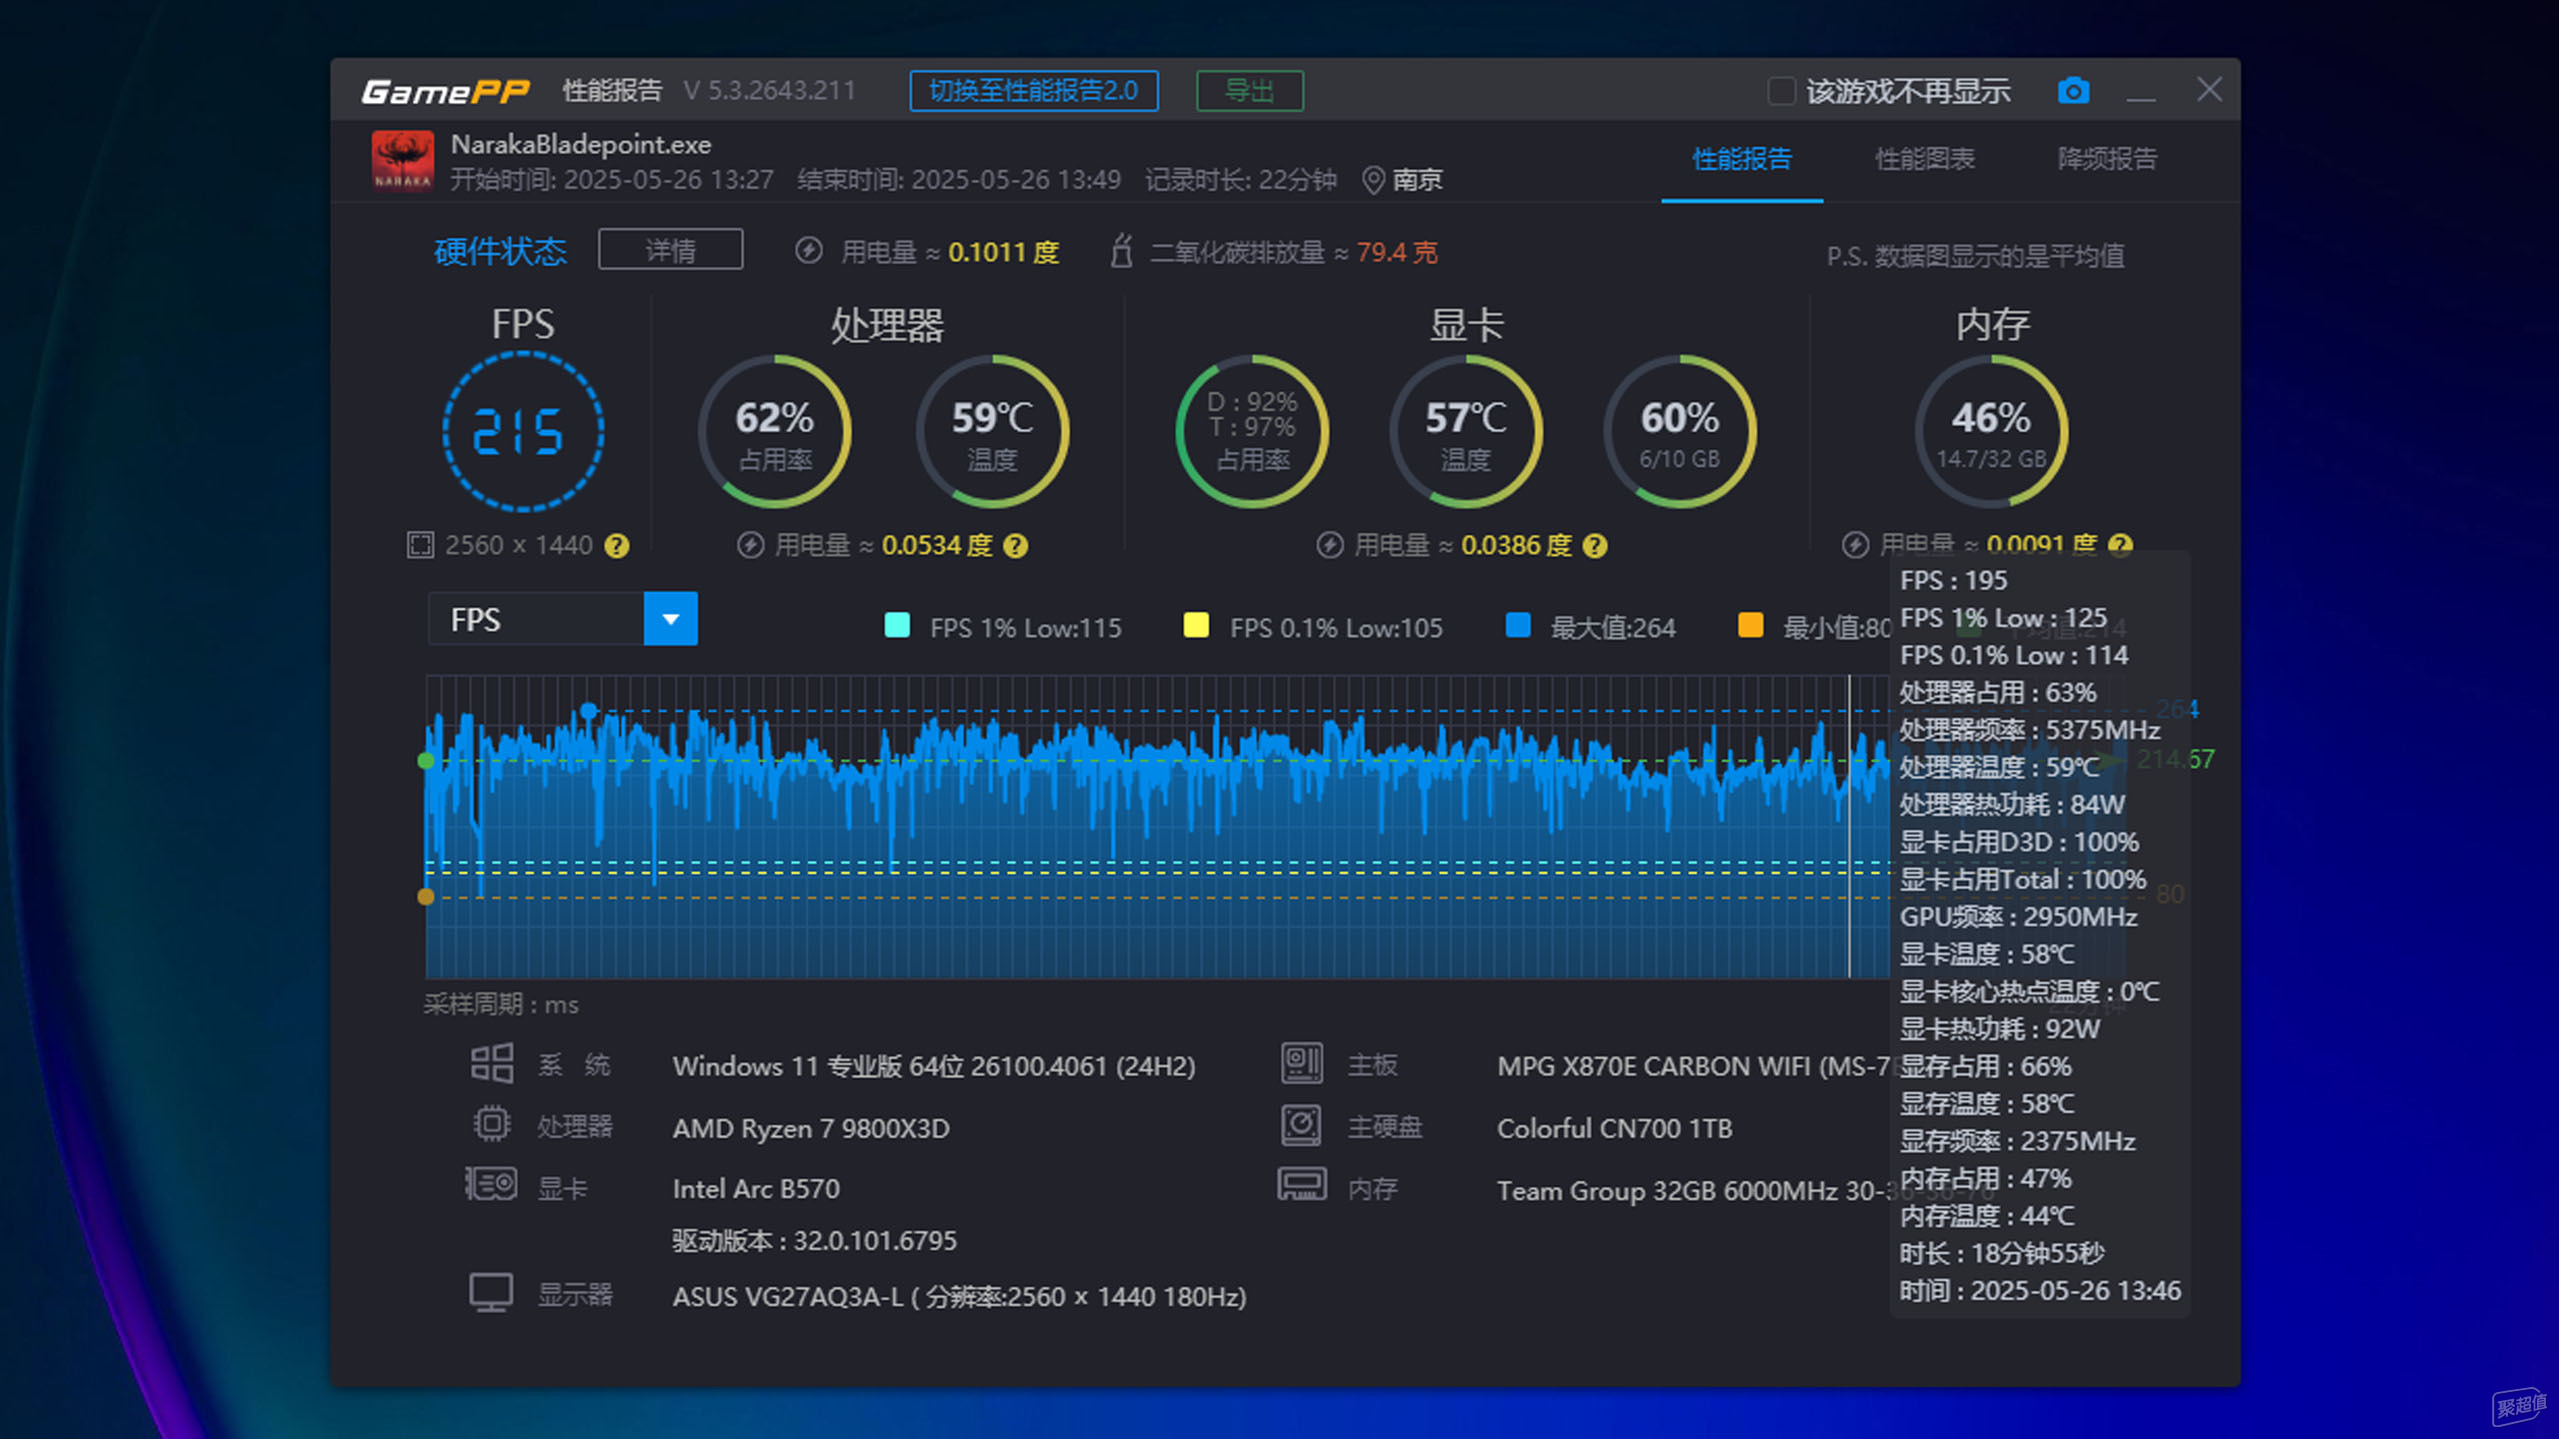Click the resolution frame icon under FPS

tap(419, 545)
